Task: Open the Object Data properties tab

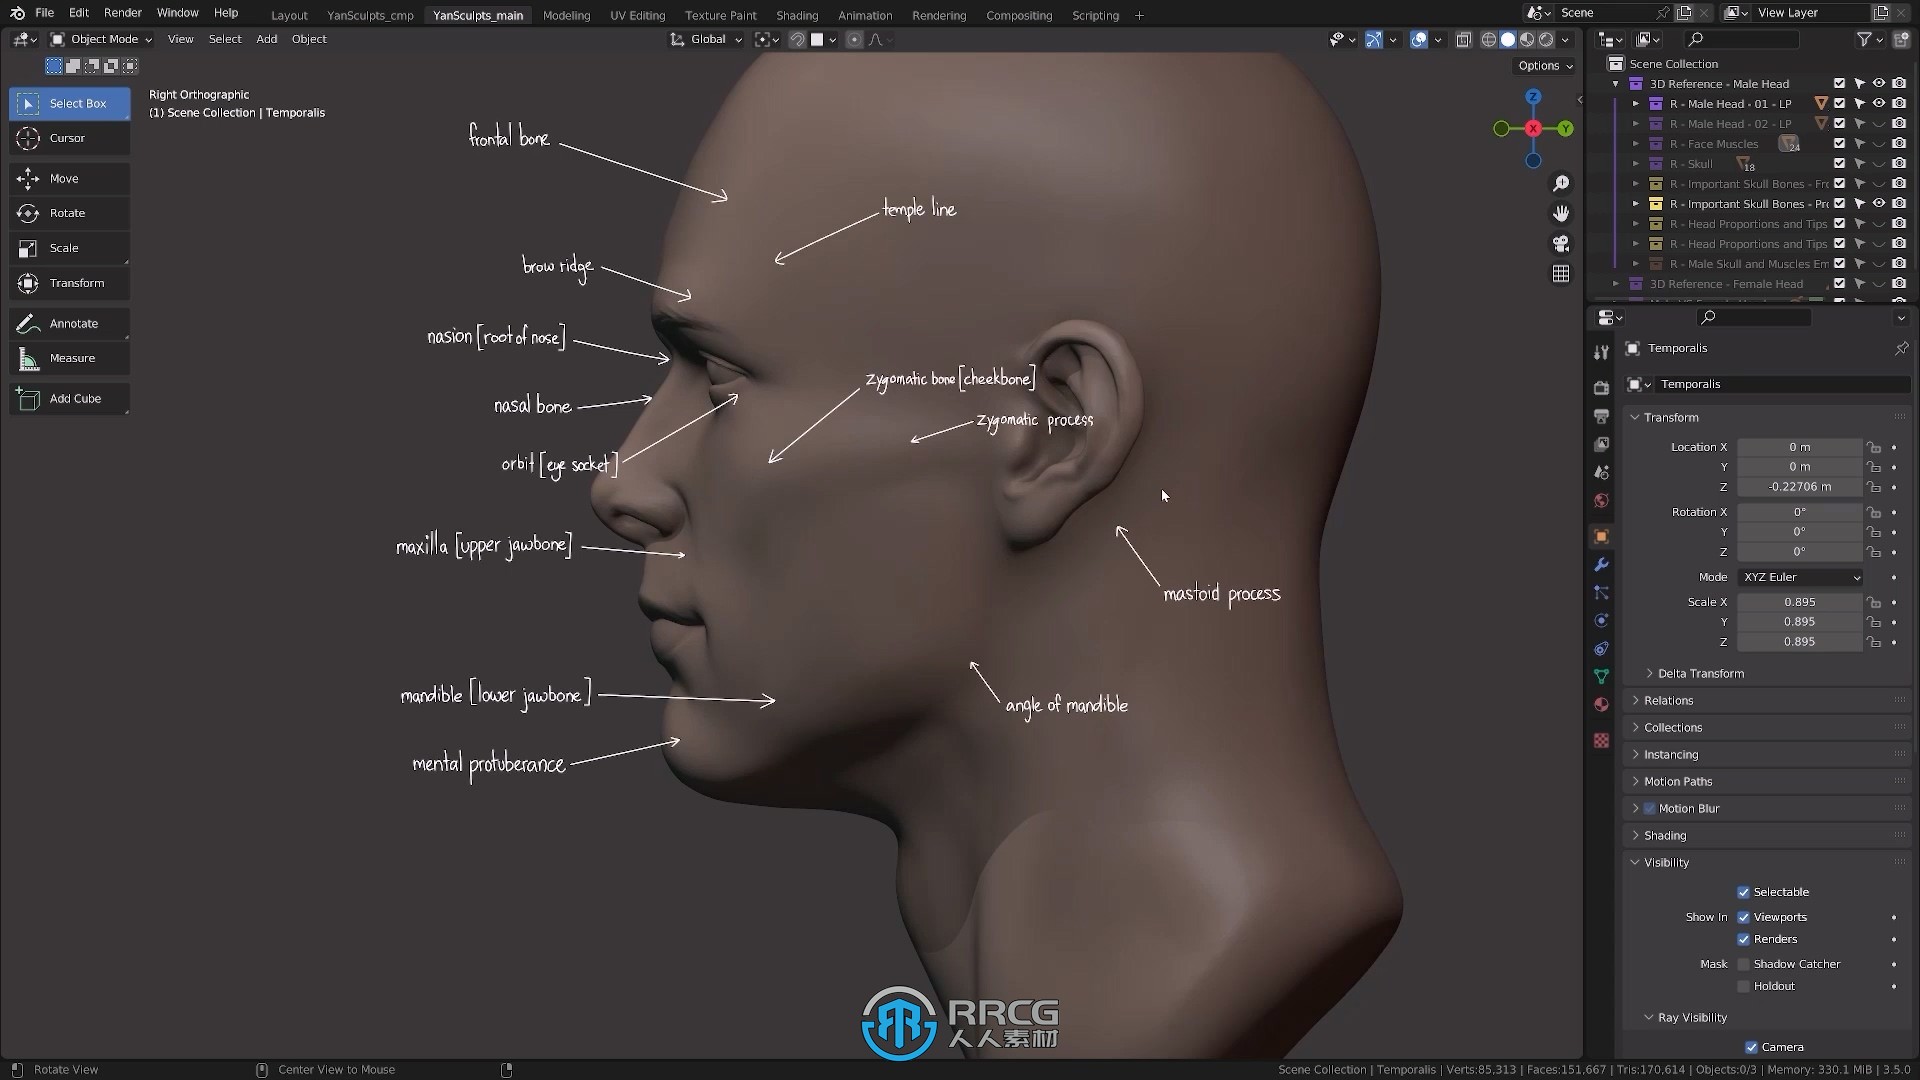Action: click(1601, 677)
